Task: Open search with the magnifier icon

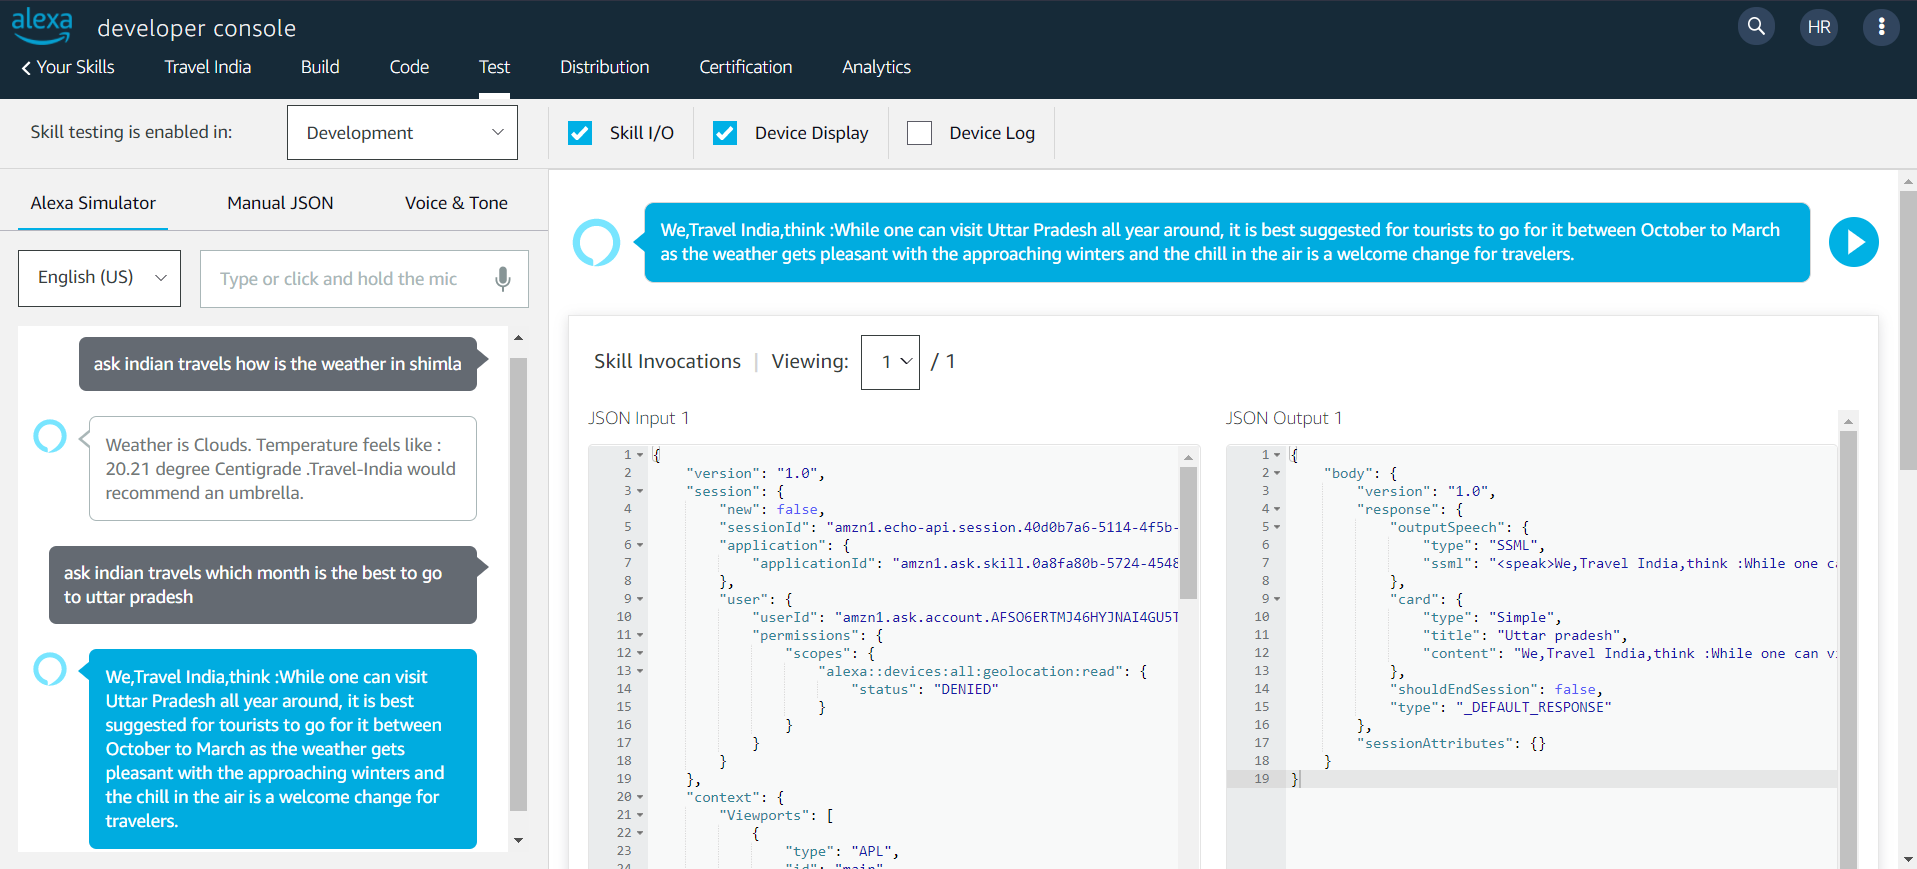Action: point(1756,26)
